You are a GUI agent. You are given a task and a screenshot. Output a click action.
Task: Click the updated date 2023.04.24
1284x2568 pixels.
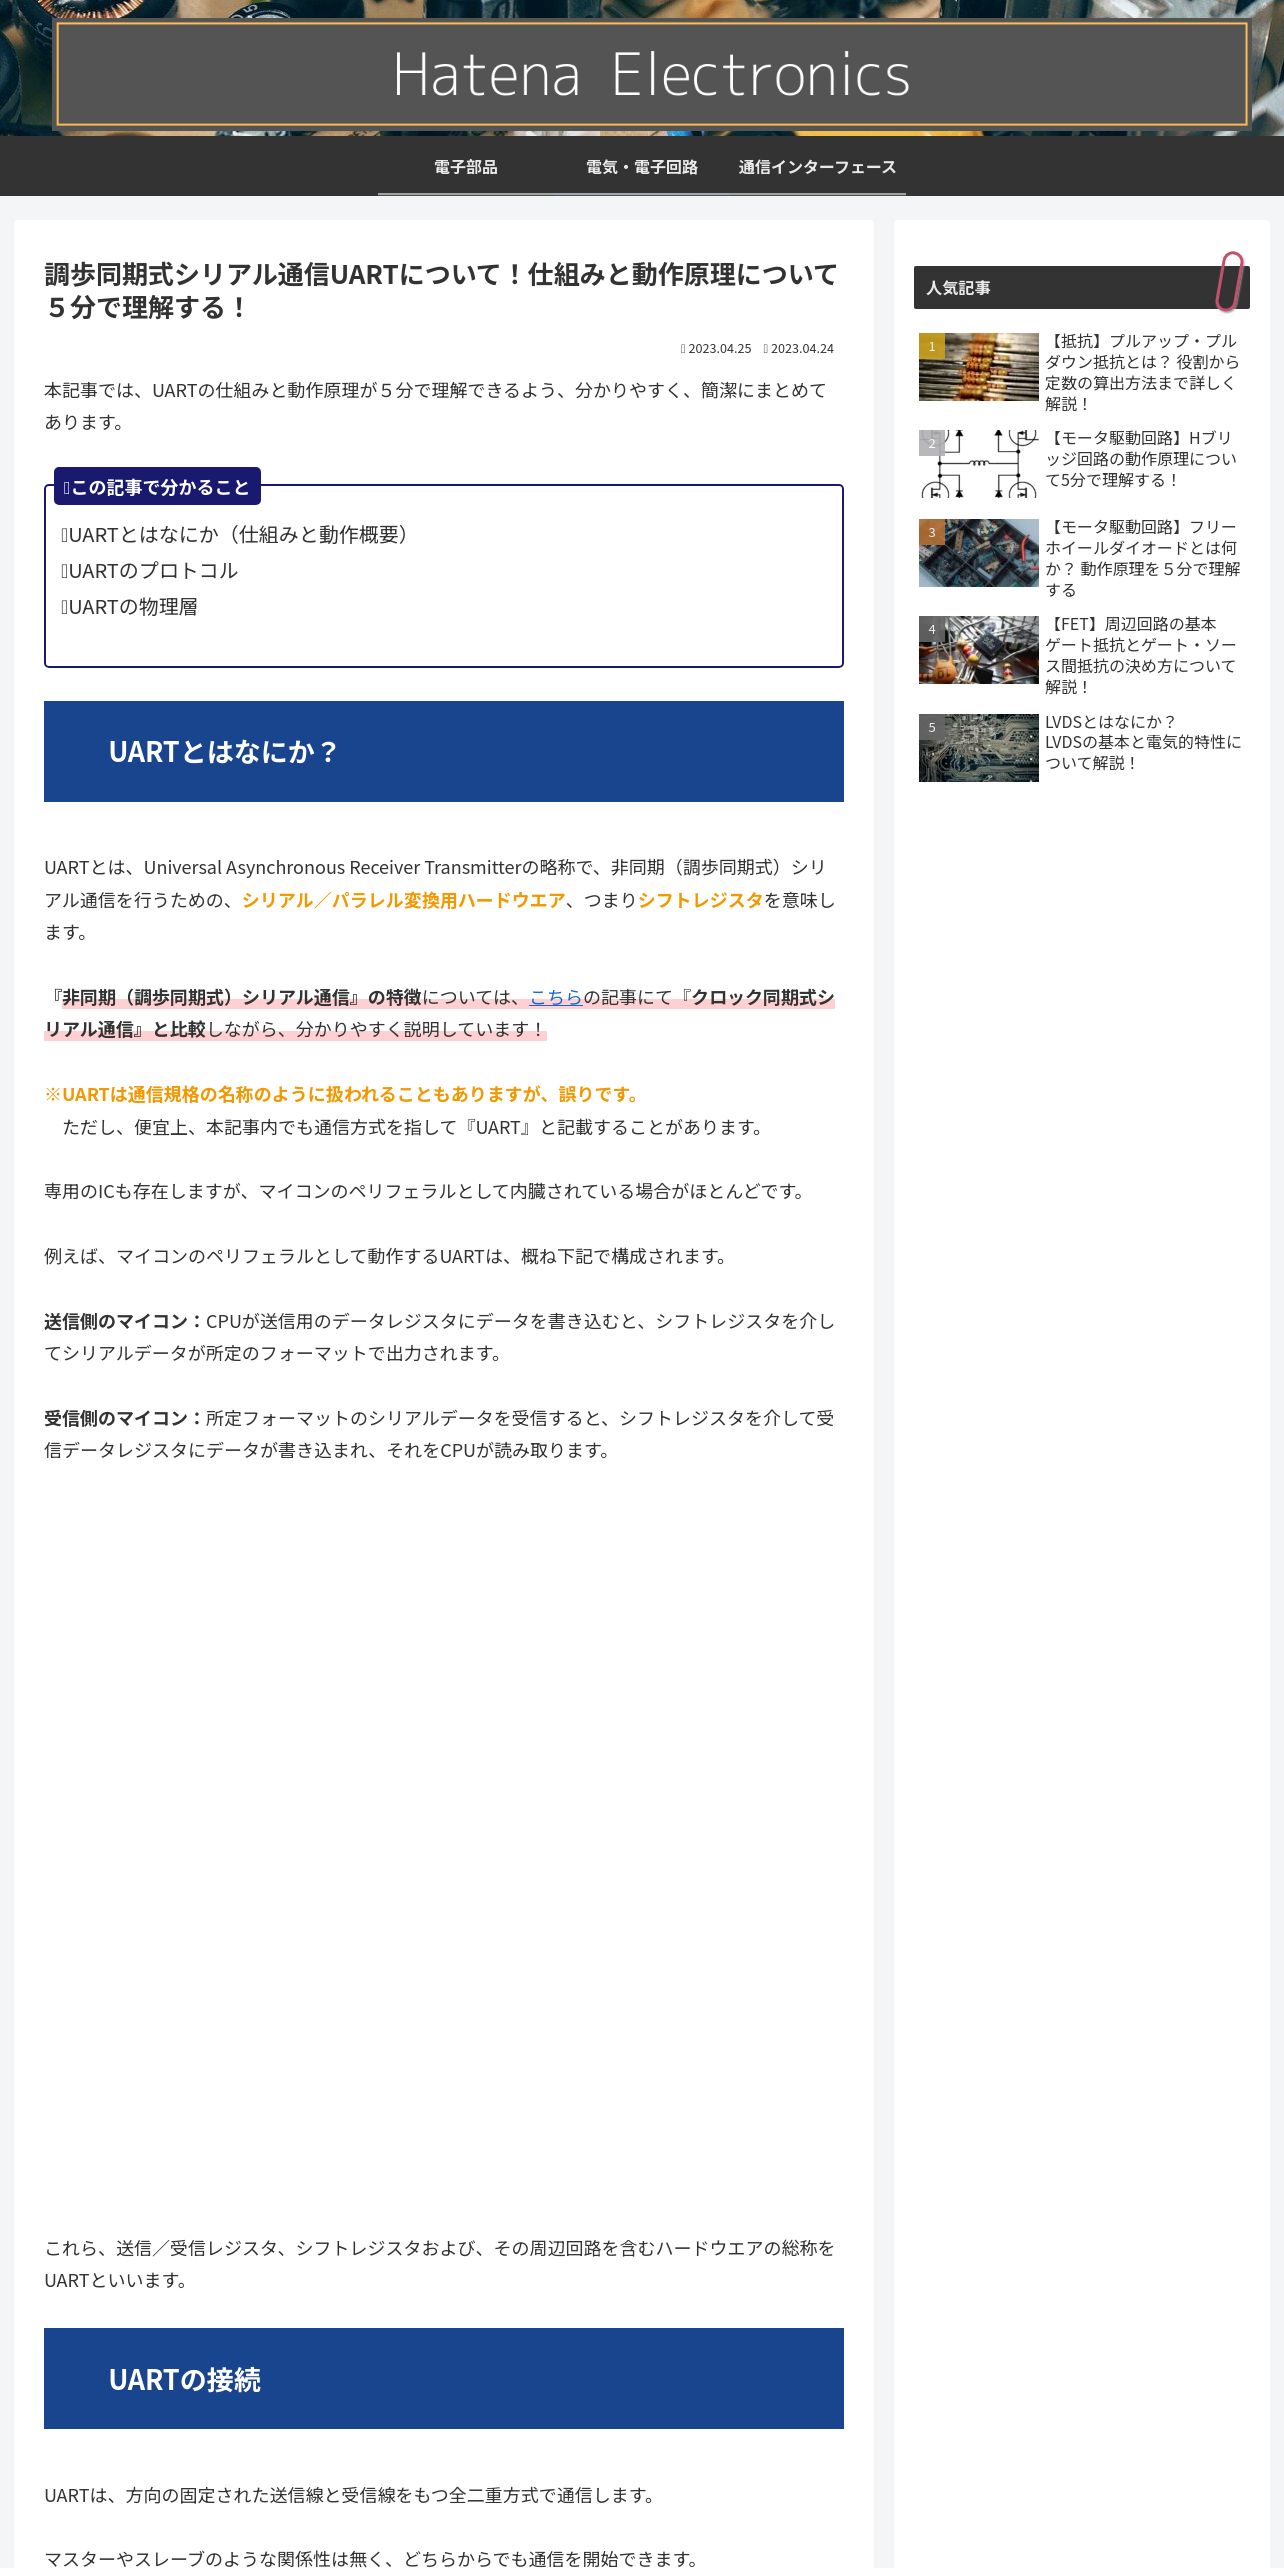coord(799,349)
